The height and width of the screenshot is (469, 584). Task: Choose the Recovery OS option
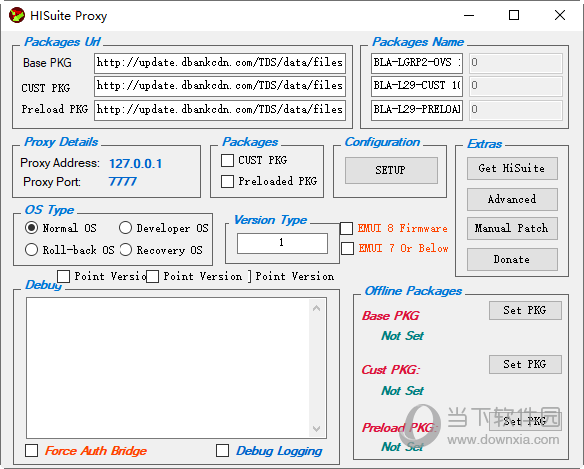(126, 250)
